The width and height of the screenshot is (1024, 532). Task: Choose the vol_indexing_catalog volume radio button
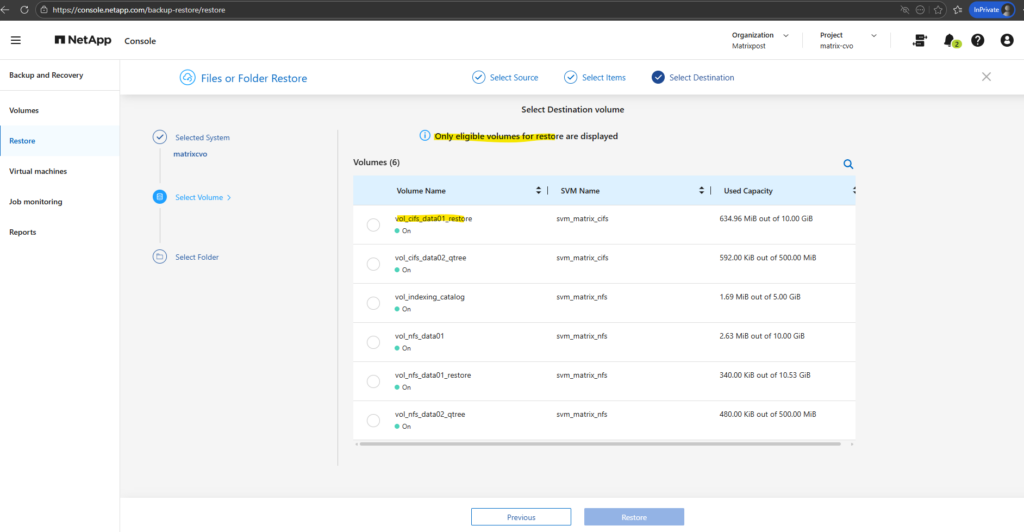pyautogui.click(x=373, y=303)
